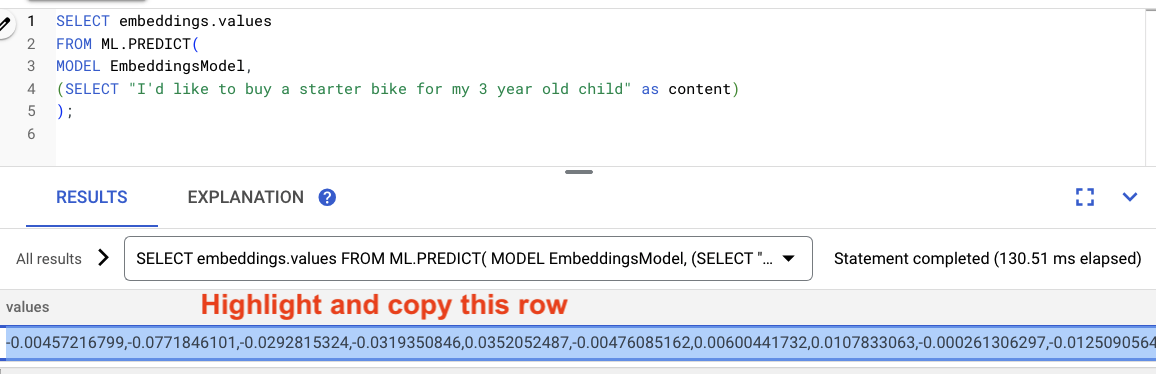Go back to All results
Screen dimensions: 1156x374
[x=49, y=259]
